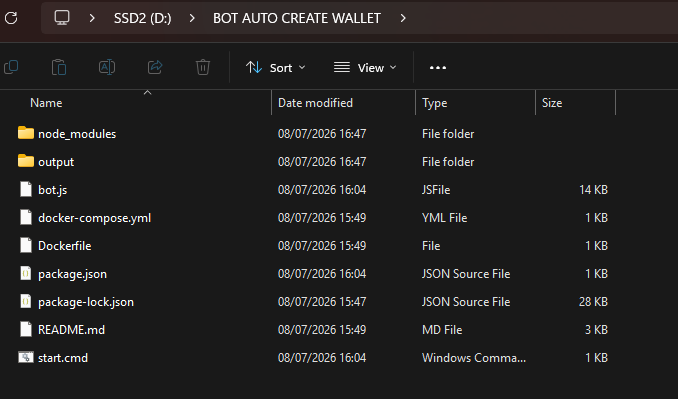Open the See more ellipsis menu
678x399 pixels.
pyautogui.click(x=438, y=67)
